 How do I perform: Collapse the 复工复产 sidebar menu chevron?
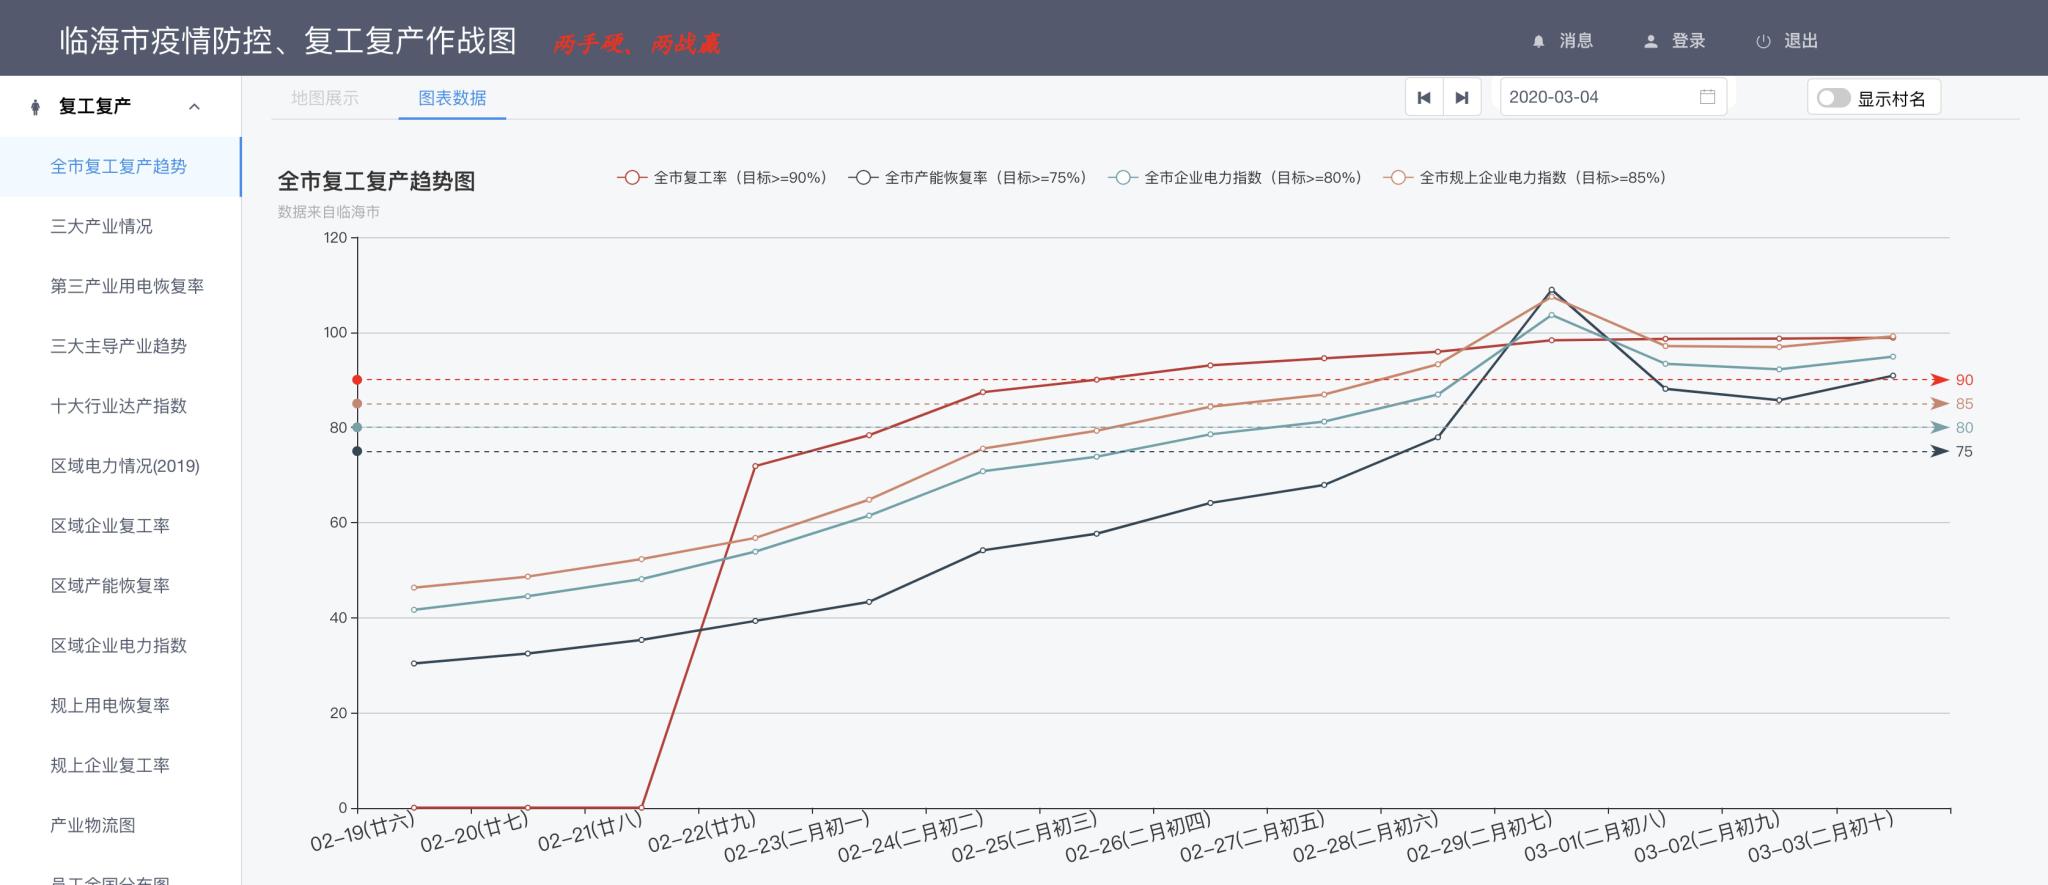(195, 107)
